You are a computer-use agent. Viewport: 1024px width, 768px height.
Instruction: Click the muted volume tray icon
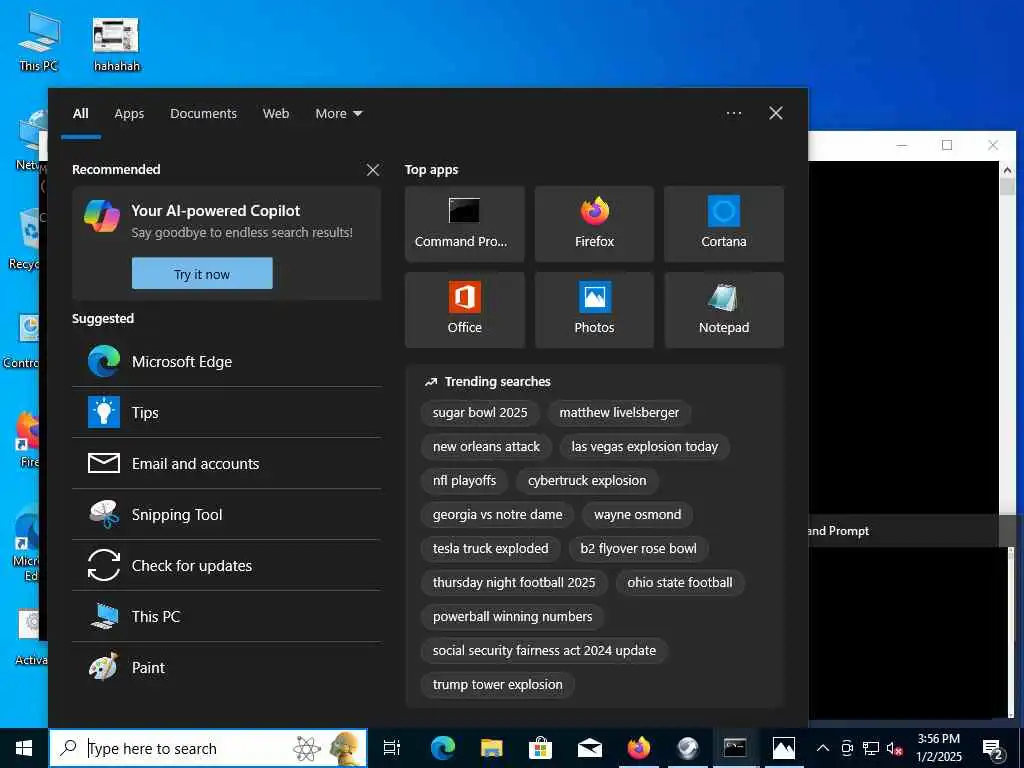(x=894, y=748)
